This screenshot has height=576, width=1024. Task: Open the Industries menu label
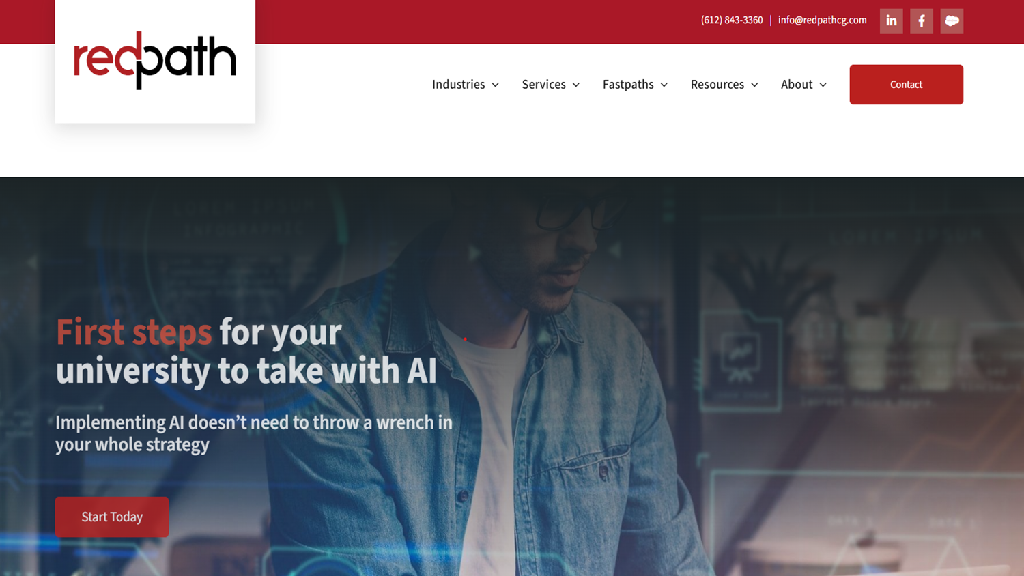click(458, 84)
